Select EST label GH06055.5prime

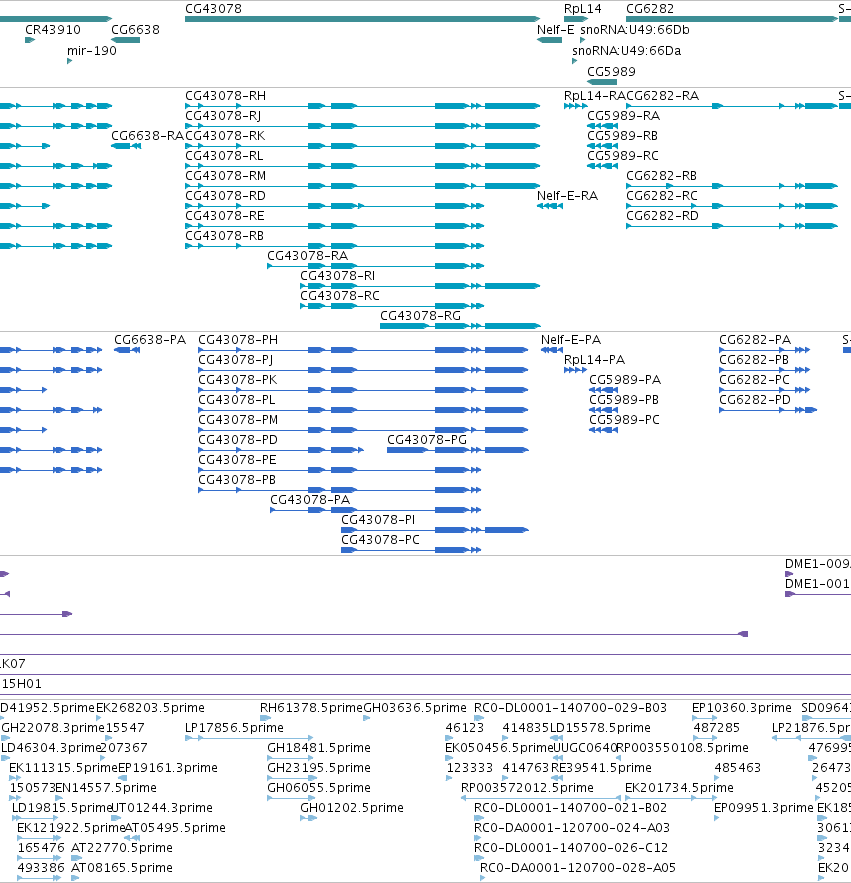click(x=319, y=788)
